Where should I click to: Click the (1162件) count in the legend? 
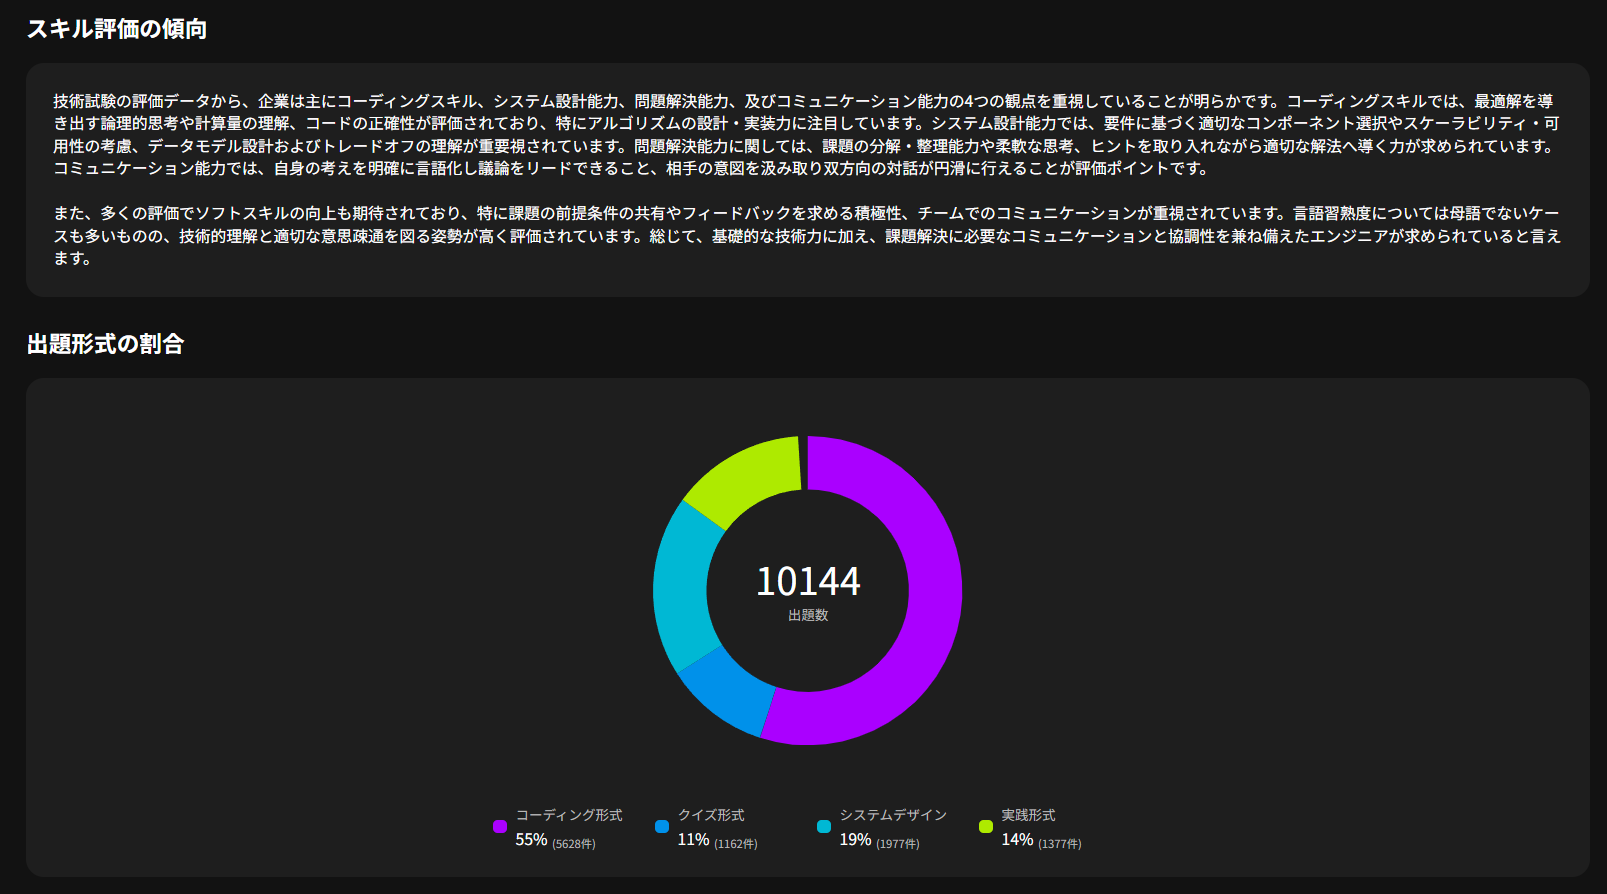coord(736,844)
